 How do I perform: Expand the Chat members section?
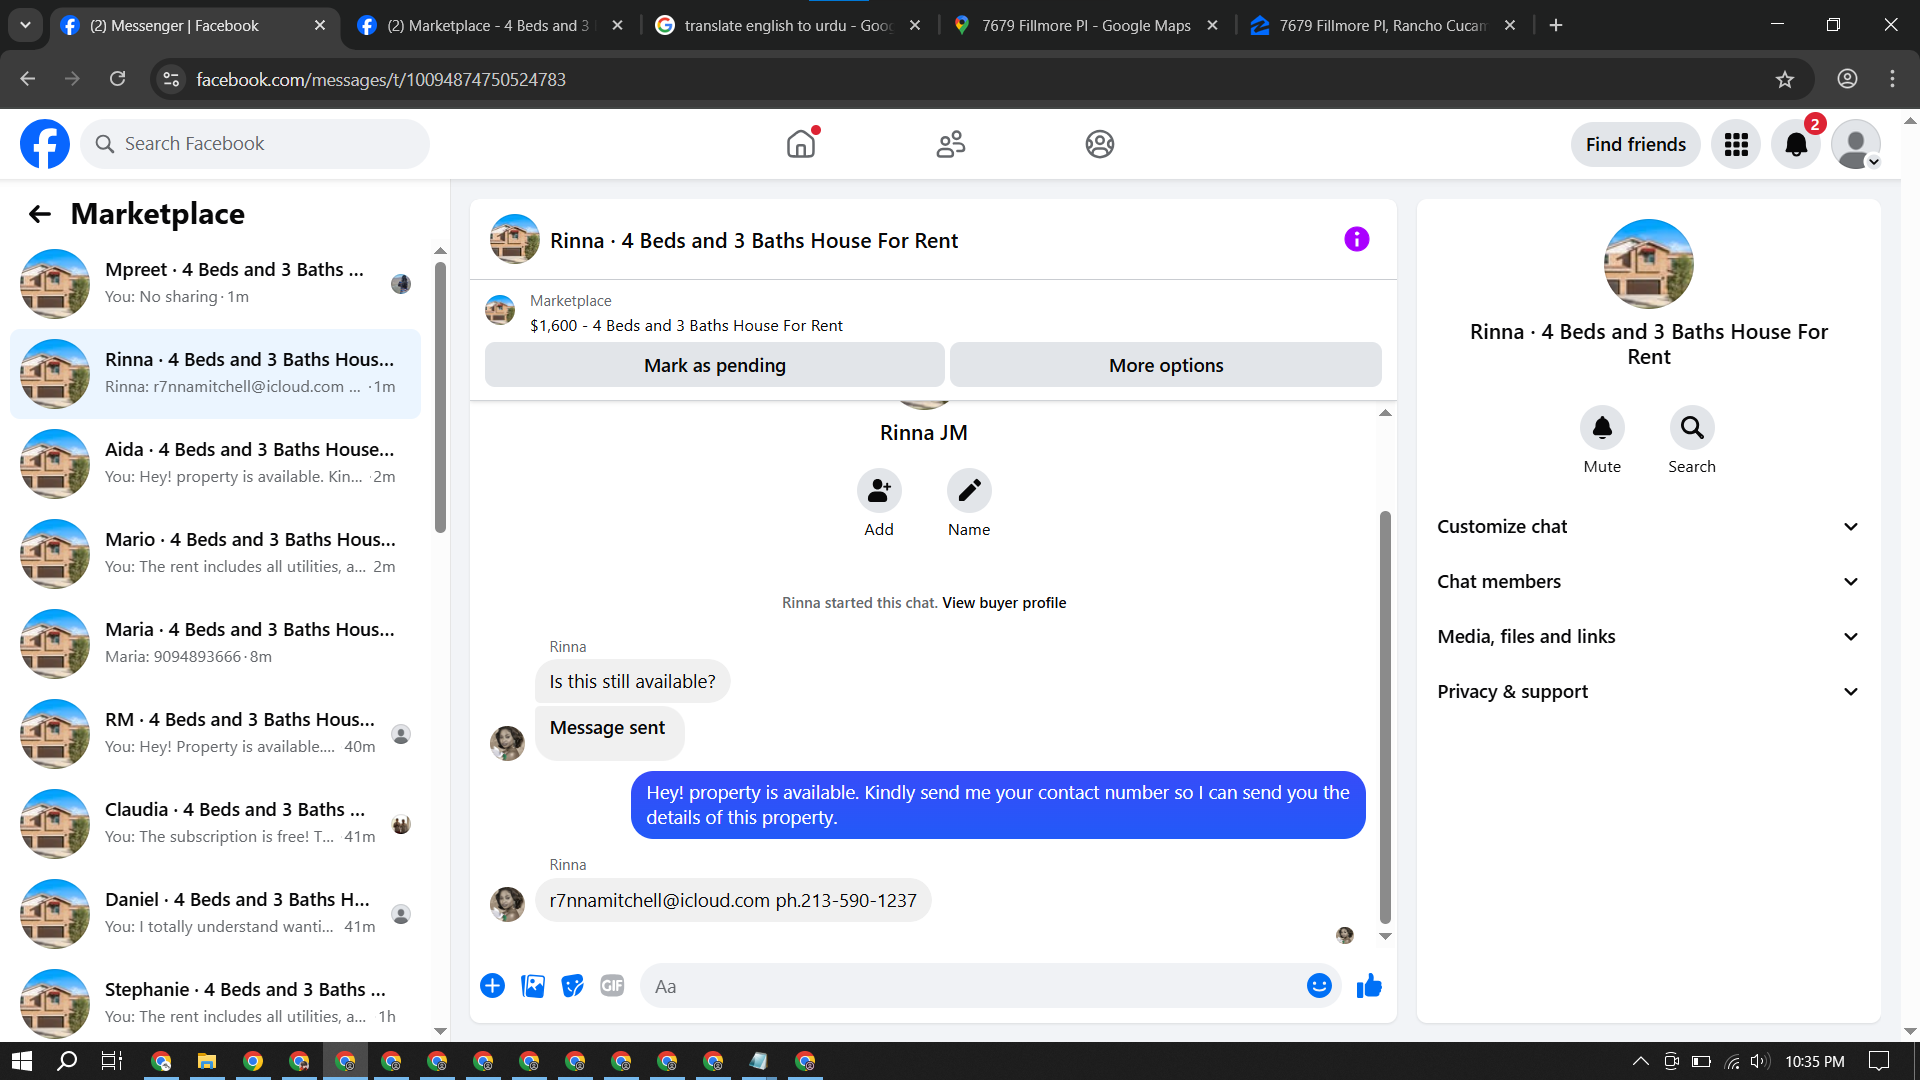[x=1648, y=582]
